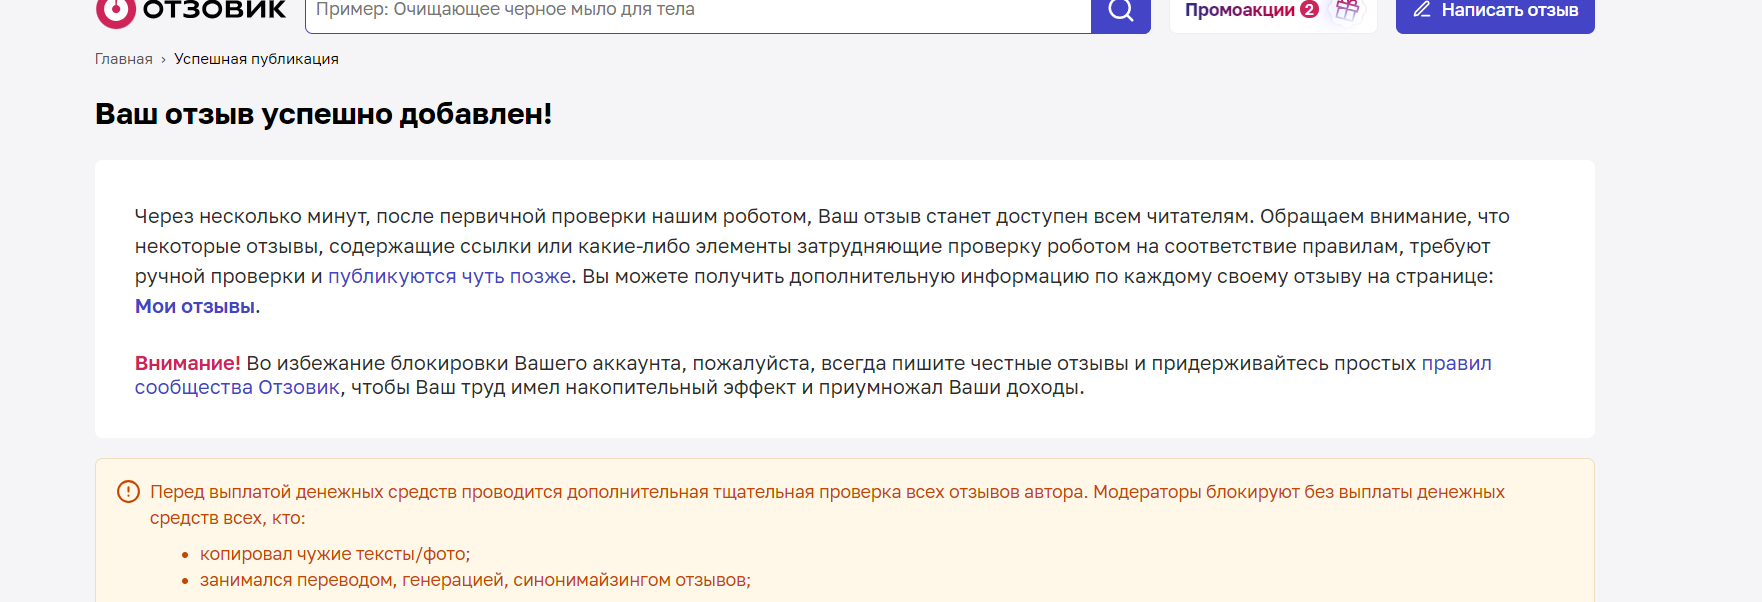Focus the search input field
This screenshot has width=1762, height=602.
pos(698,13)
